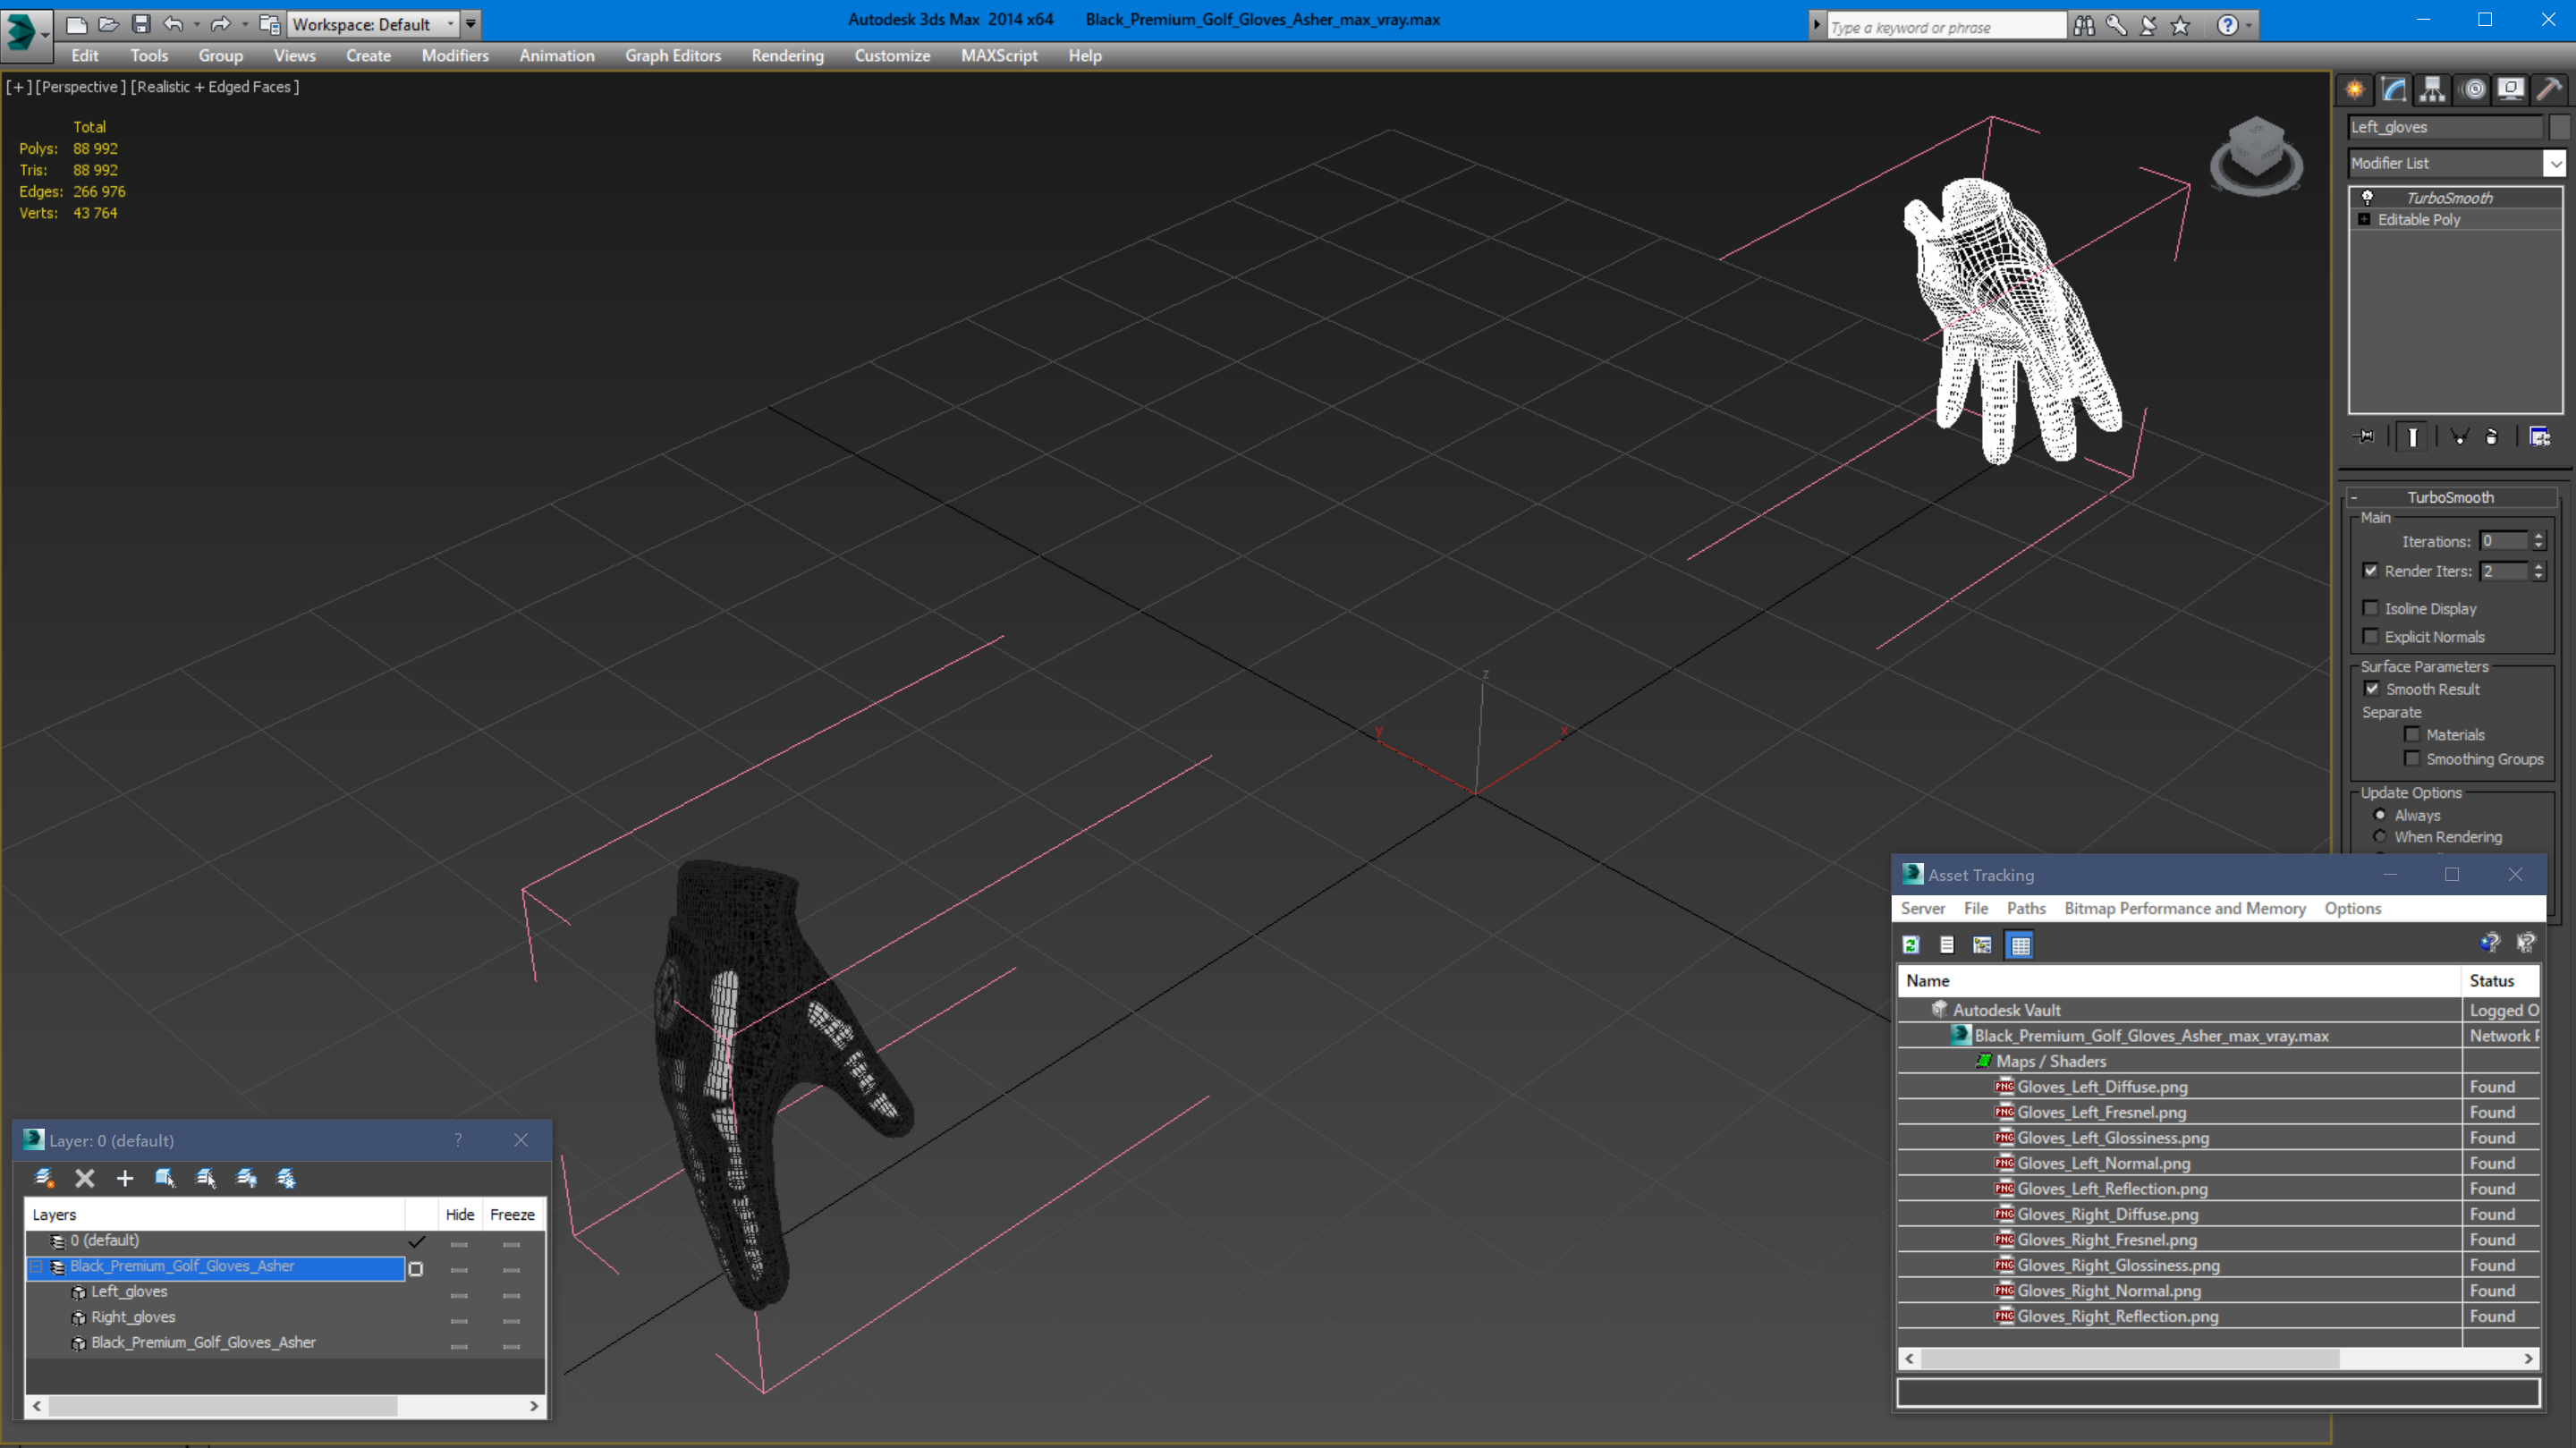
Task: Click Create New Layer icon in Layer dialog
Action: pos(44,1178)
